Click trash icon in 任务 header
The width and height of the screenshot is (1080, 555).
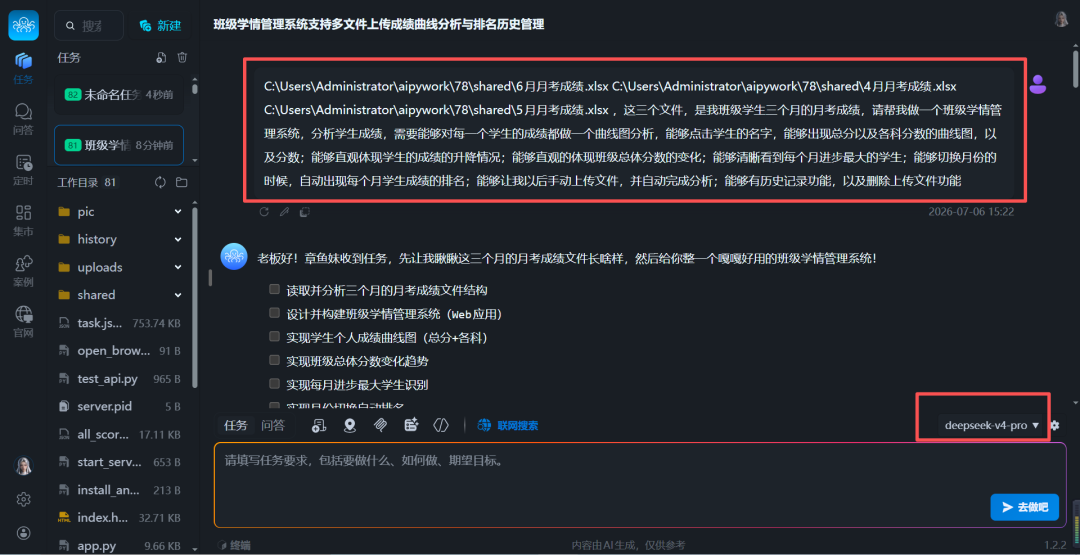182,58
